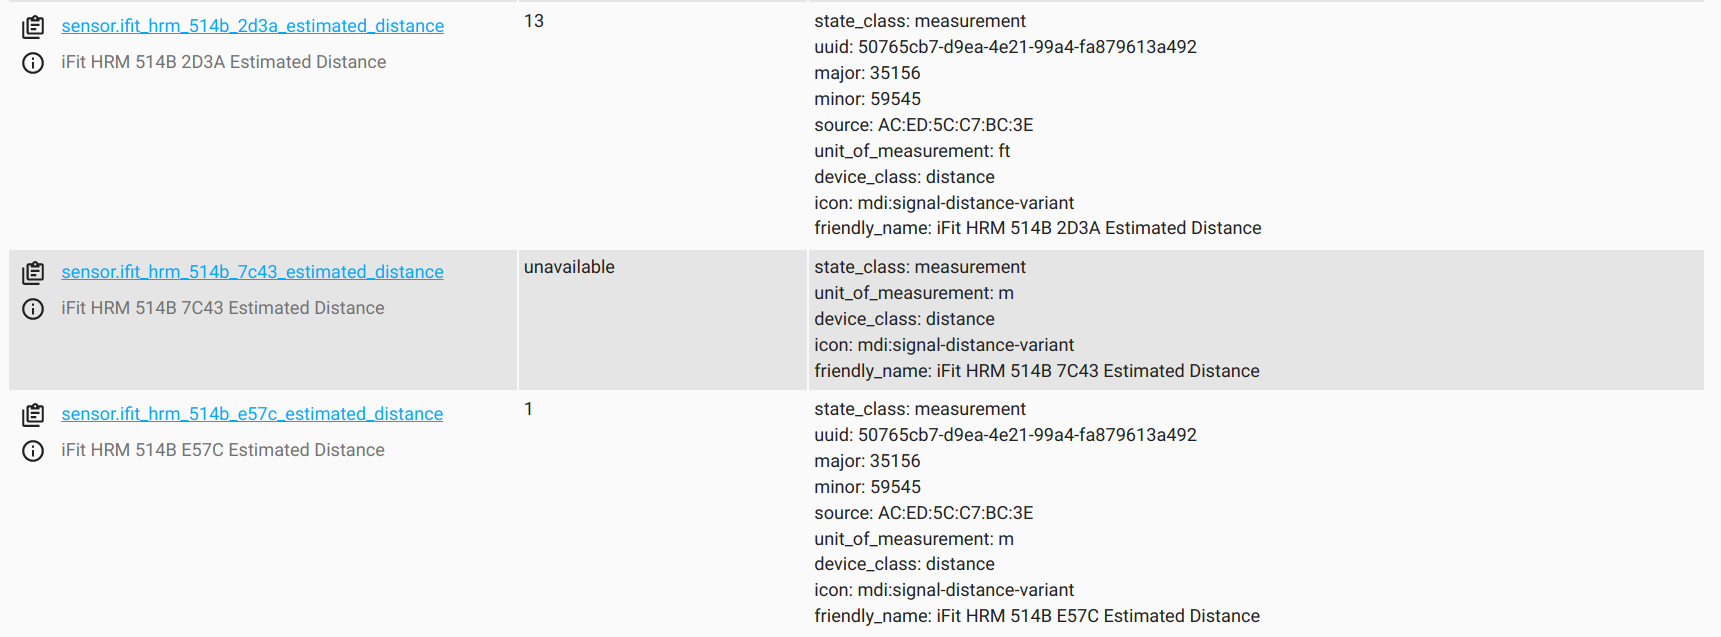Click the friendly_name attribute of 7C43 sensor
Viewport: 1721px width, 637px height.
[1036, 370]
